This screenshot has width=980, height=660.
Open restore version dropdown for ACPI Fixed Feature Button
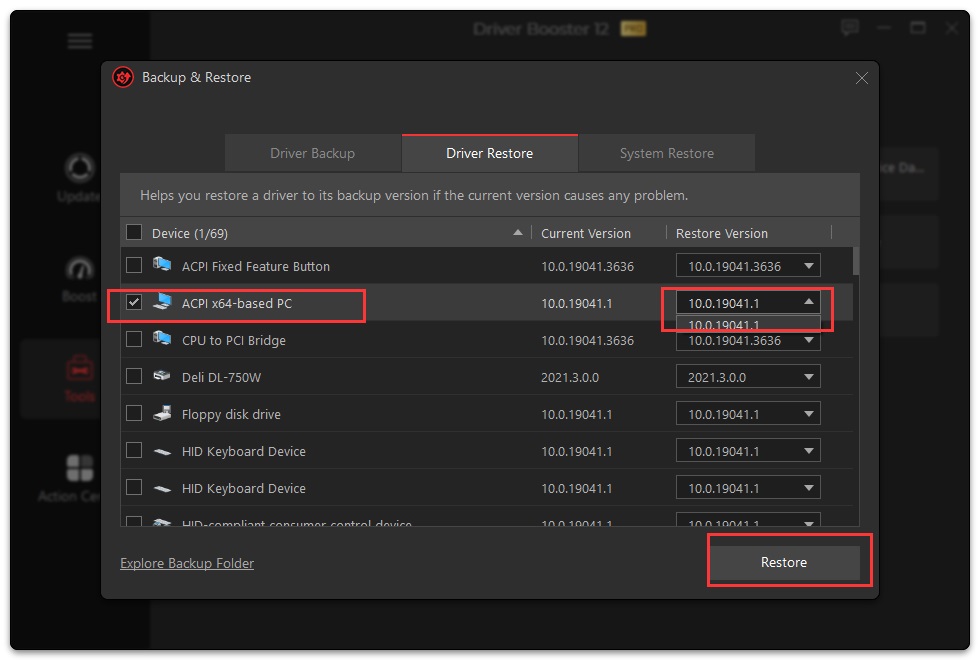[x=748, y=266]
